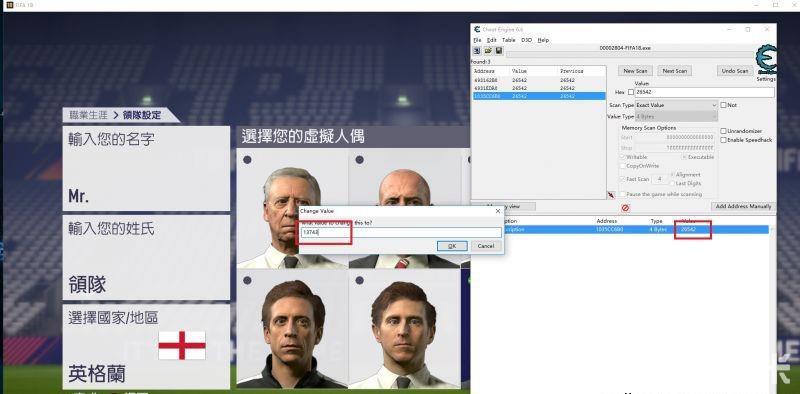Click the open file folder icon

[488, 51]
